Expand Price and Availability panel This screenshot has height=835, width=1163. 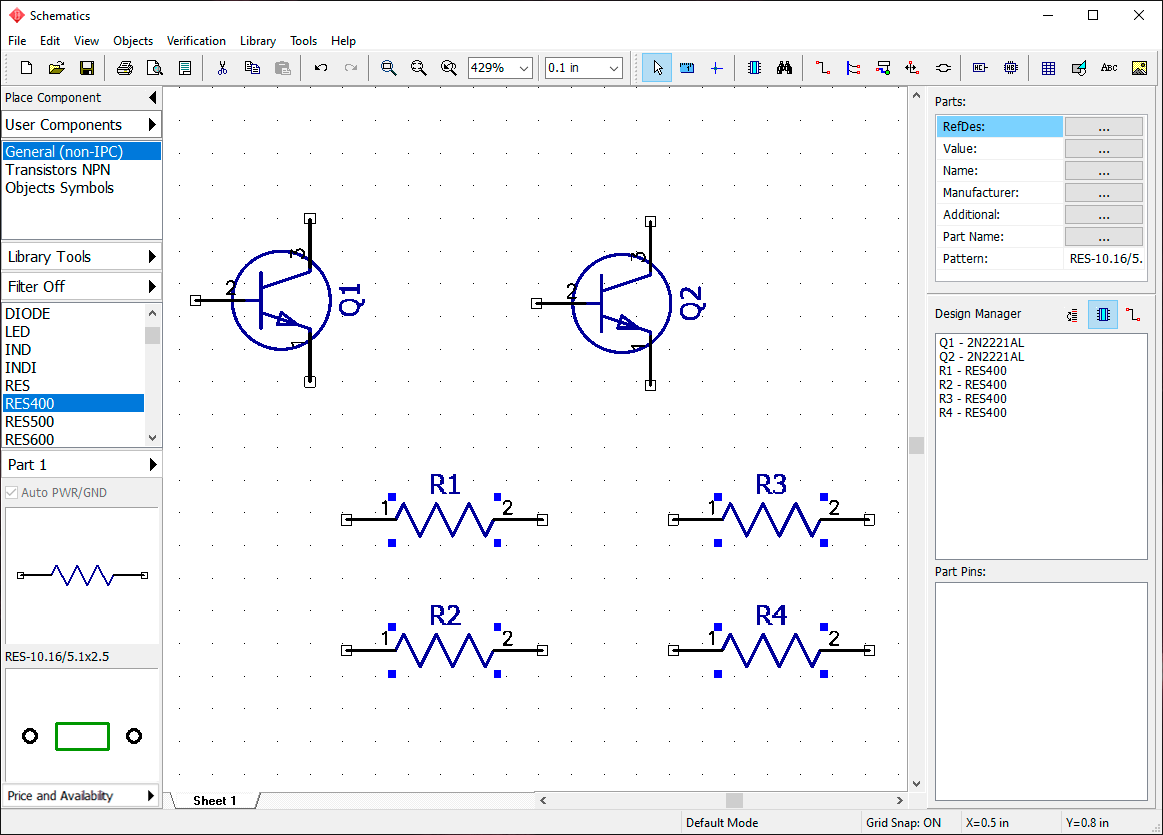pos(82,796)
